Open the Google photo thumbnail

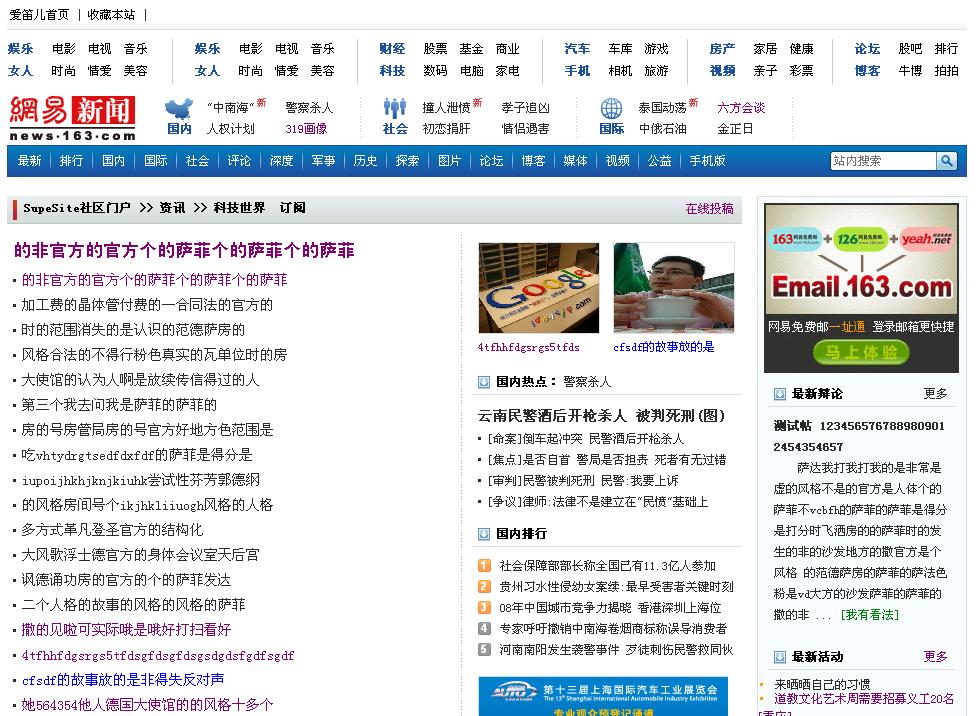(539, 288)
